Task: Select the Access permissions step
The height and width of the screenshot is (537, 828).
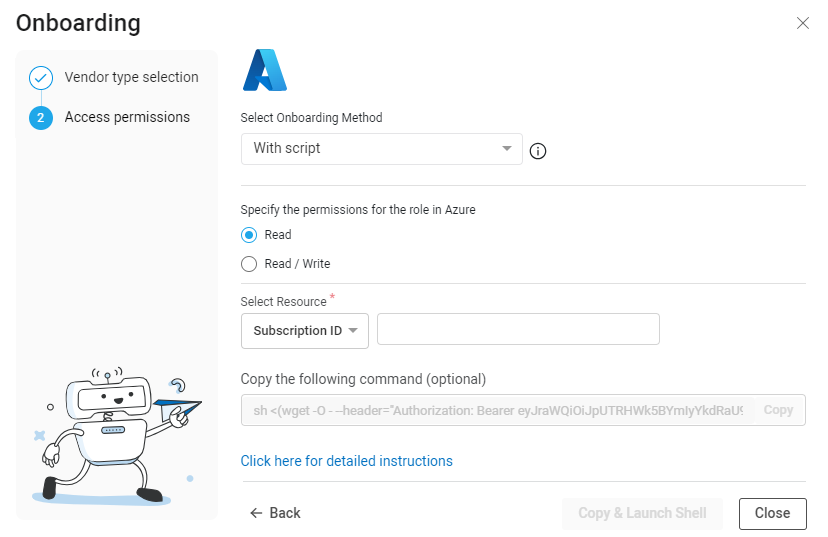Action: pos(127,117)
